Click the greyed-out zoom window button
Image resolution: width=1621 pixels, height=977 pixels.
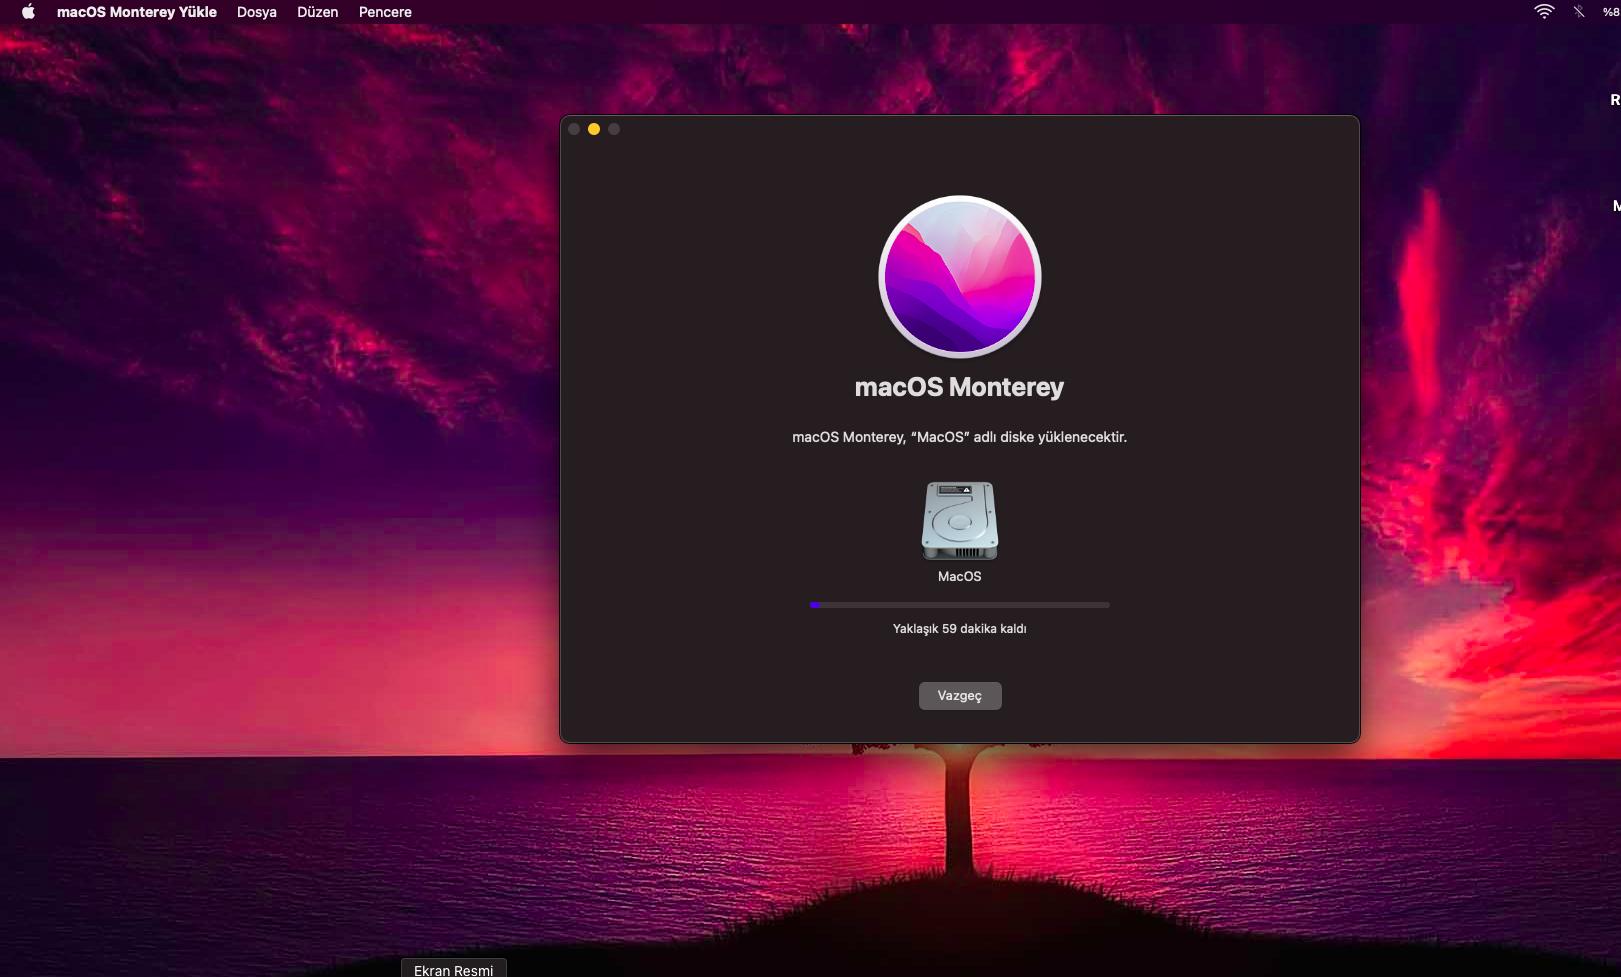[x=614, y=129]
